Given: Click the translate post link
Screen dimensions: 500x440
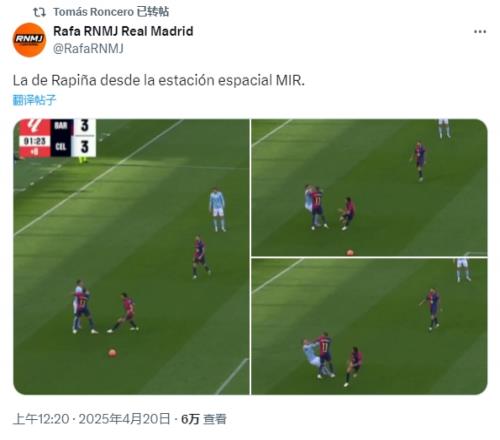Looking at the screenshot, I should pyautogui.click(x=34, y=100).
